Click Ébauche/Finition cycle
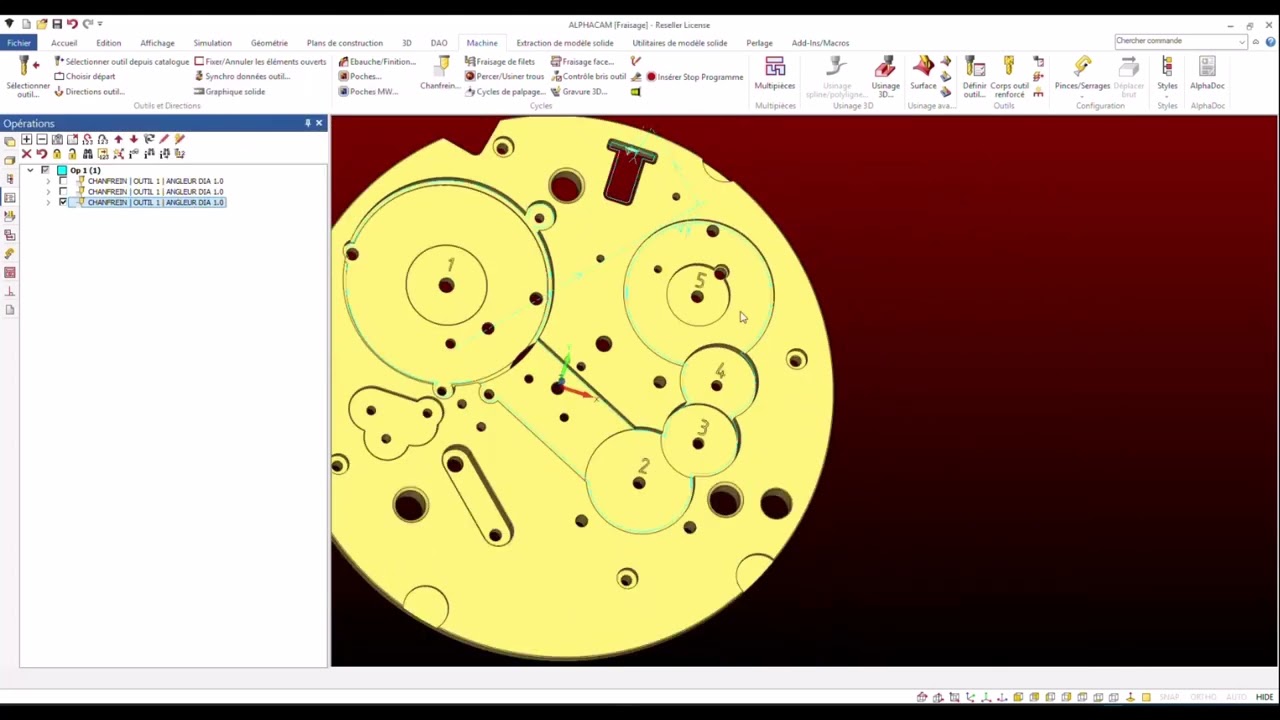1280x720 pixels. tap(376, 62)
